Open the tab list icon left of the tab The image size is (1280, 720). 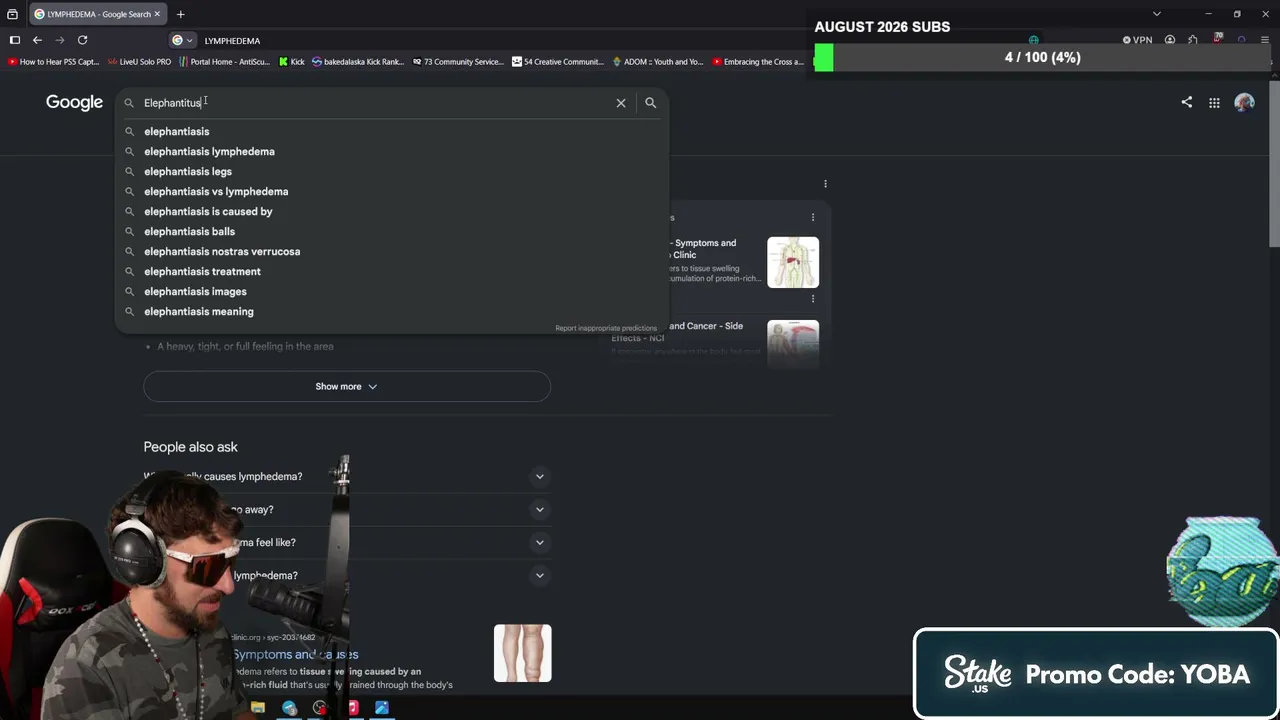(x=12, y=14)
